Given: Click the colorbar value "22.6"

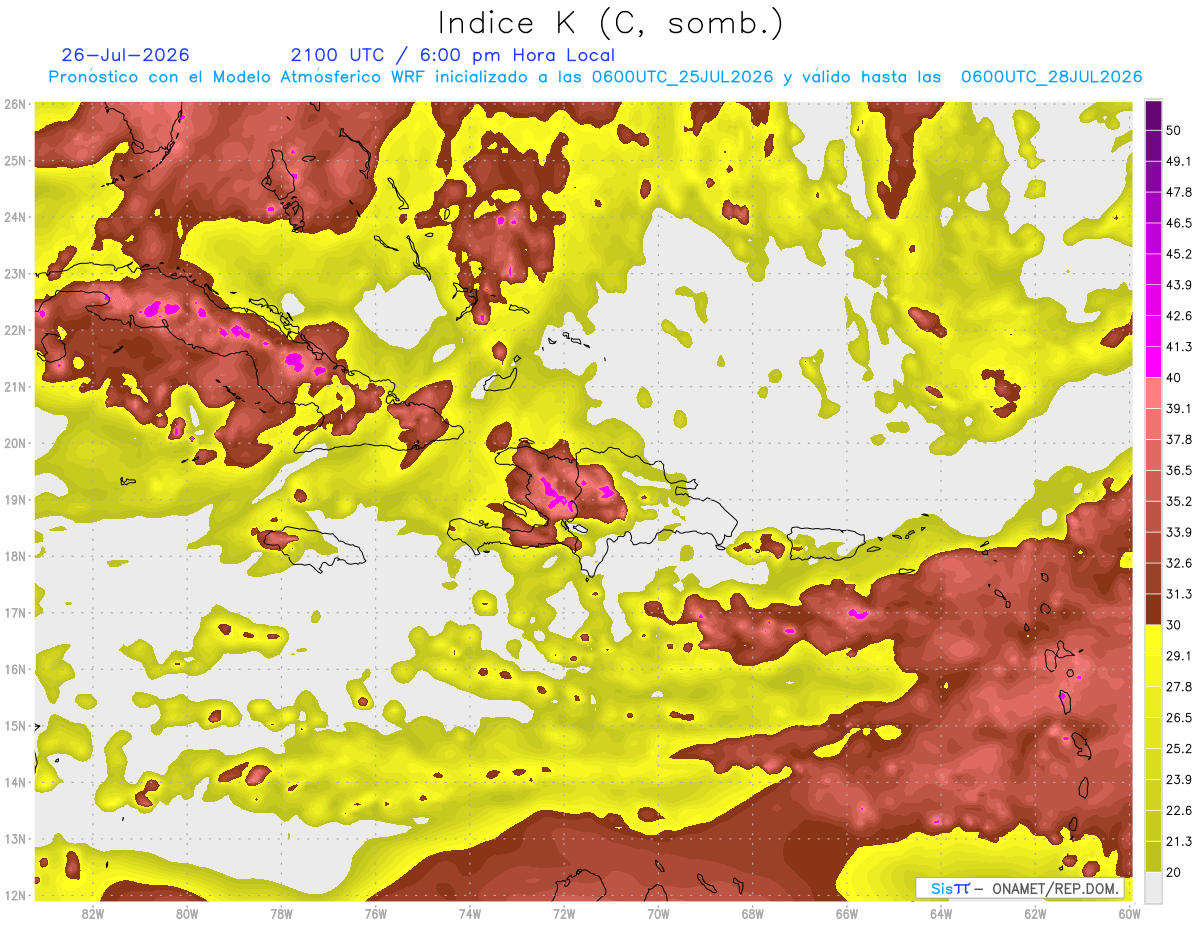Looking at the screenshot, I should click(x=1178, y=810).
